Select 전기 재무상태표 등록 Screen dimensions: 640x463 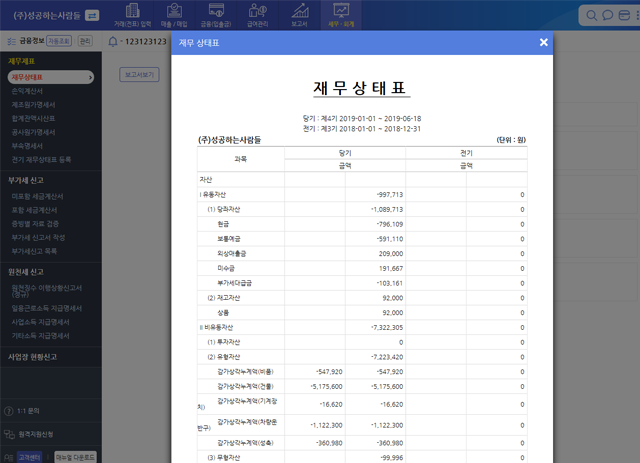pos(41,160)
